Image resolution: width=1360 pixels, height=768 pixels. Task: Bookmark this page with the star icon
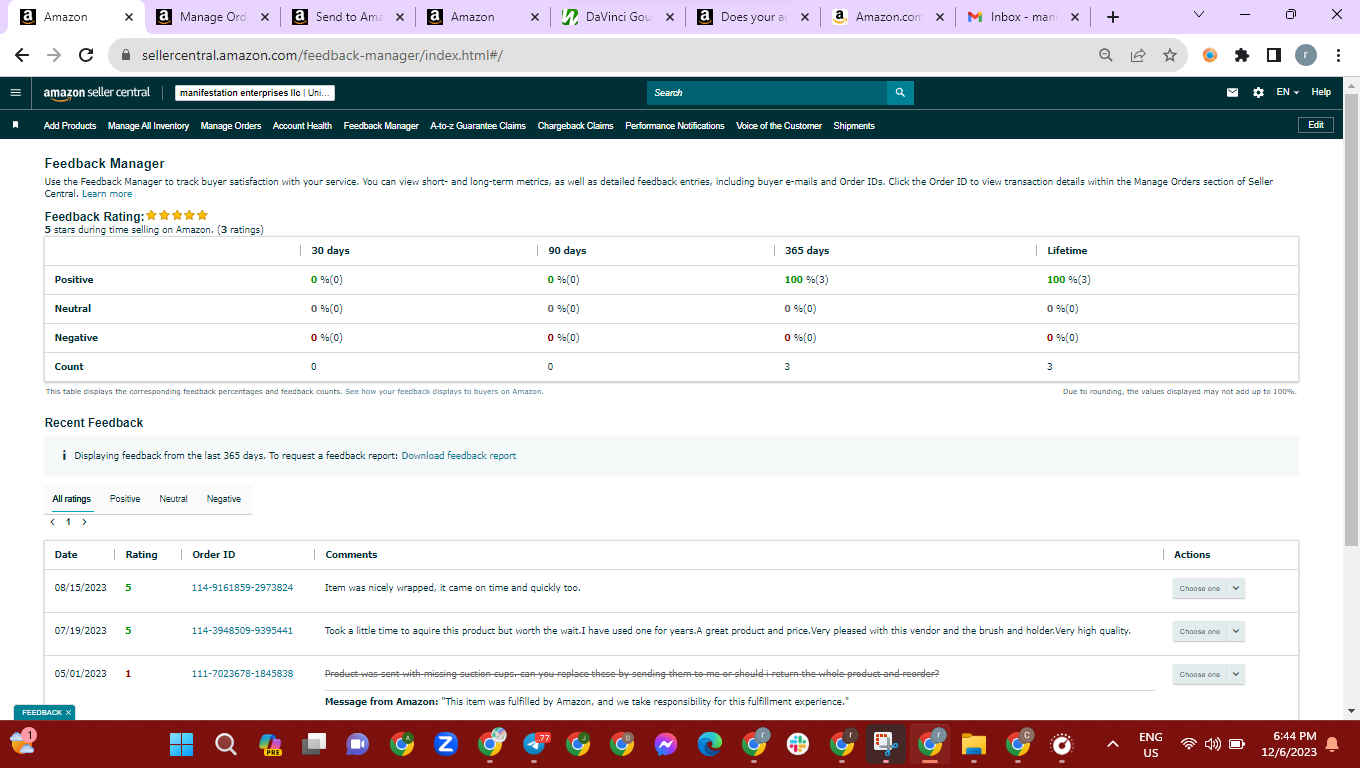(x=1169, y=56)
